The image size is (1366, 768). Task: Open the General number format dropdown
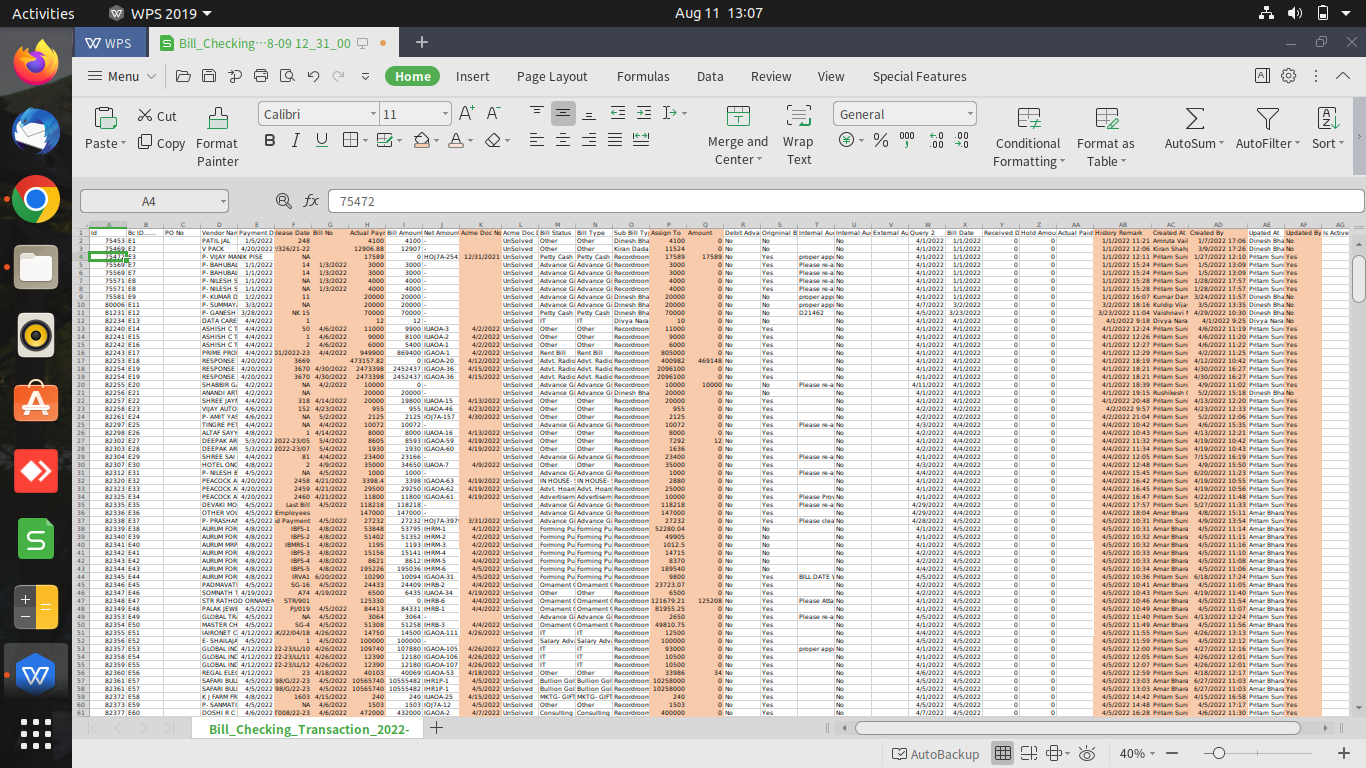click(968, 114)
